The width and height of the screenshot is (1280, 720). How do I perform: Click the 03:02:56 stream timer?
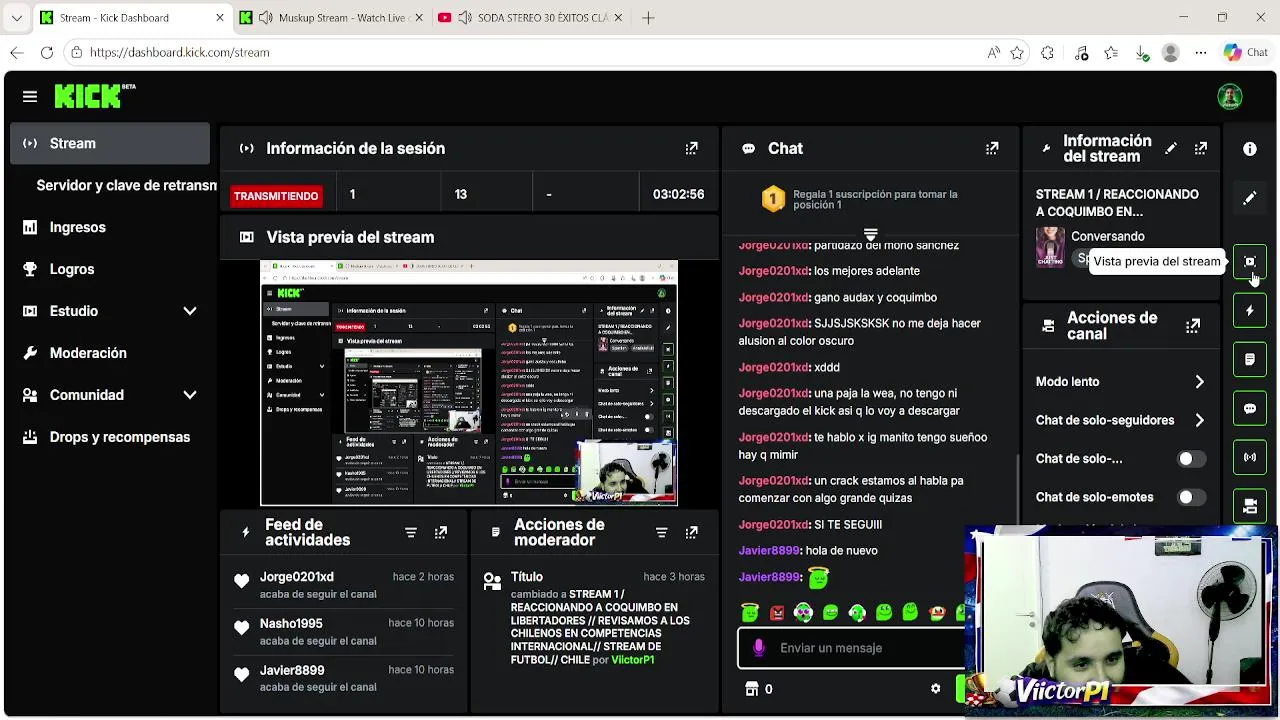click(678, 195)
